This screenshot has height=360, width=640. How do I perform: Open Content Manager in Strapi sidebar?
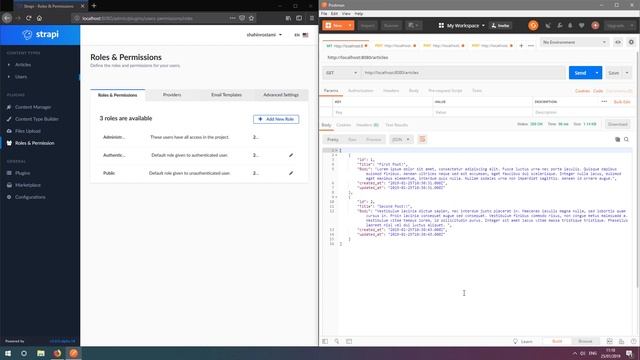click(x=33, y=107)
